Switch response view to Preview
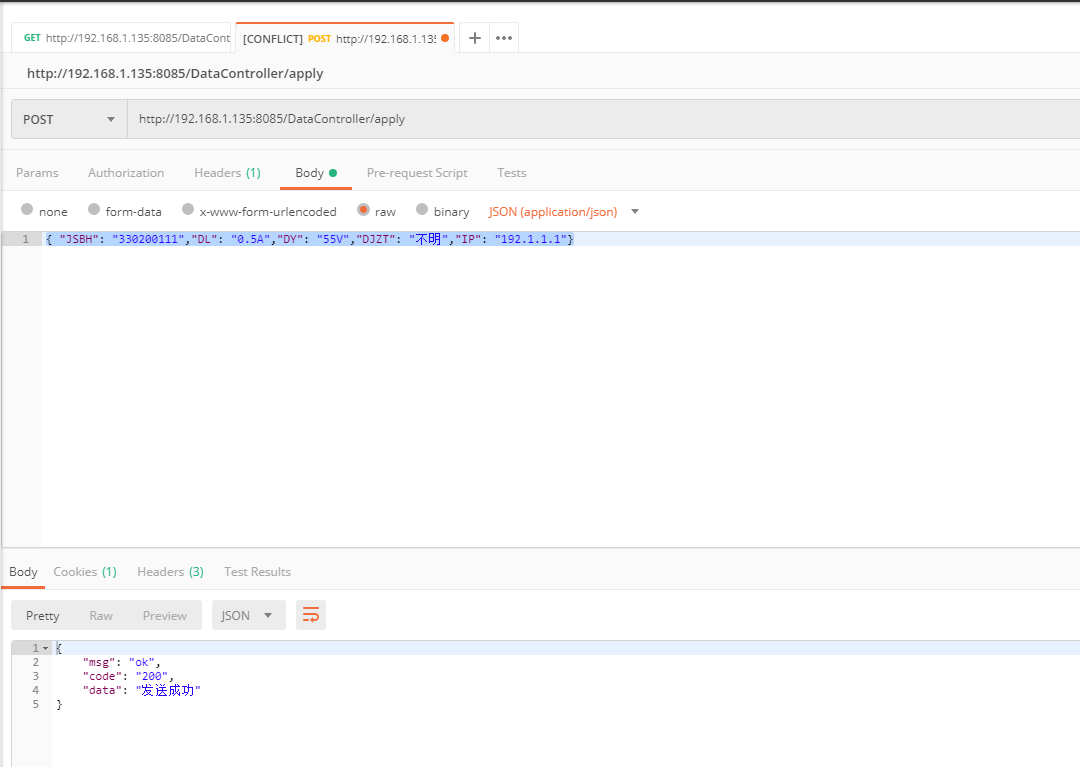The image size is (1080, 767). (x=165, y=616)
